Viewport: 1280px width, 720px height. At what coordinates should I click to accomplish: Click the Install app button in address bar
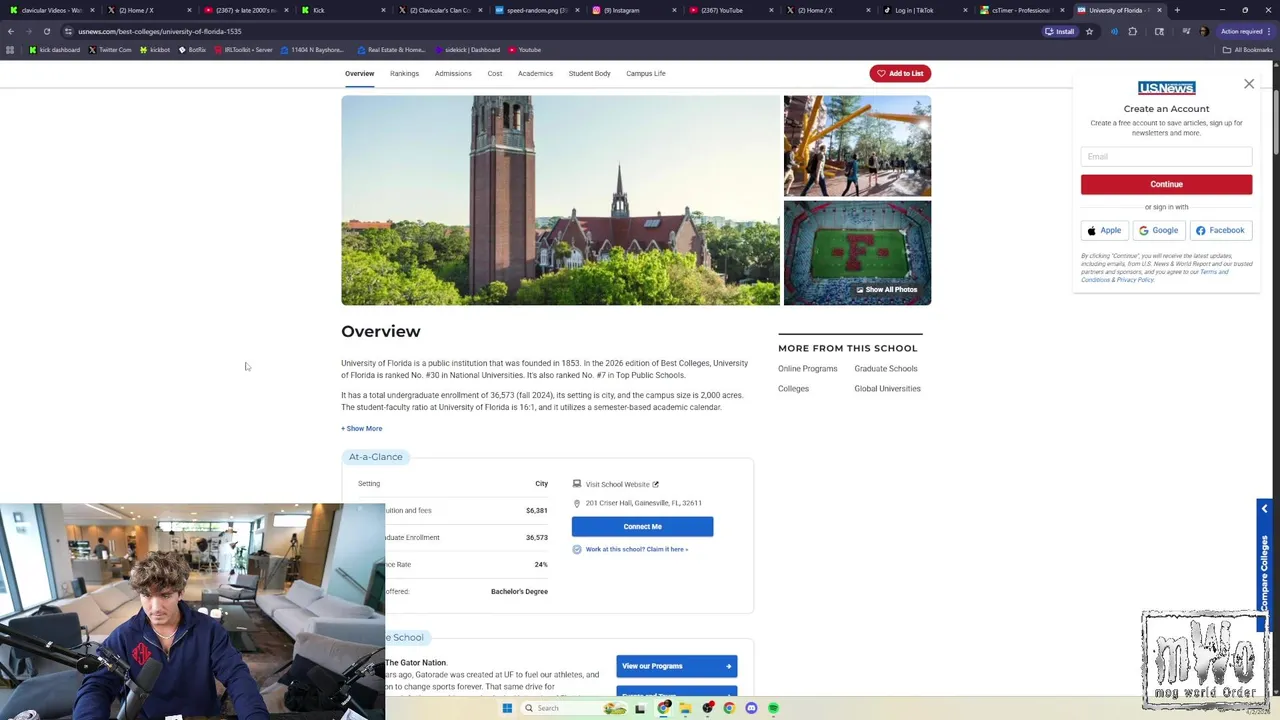1059,31
